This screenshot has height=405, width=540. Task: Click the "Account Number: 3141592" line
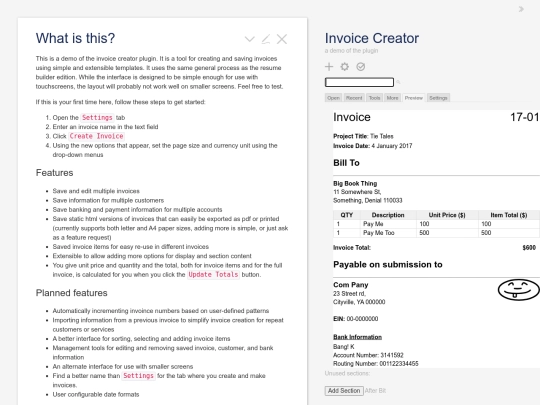[x=368, y=355]
